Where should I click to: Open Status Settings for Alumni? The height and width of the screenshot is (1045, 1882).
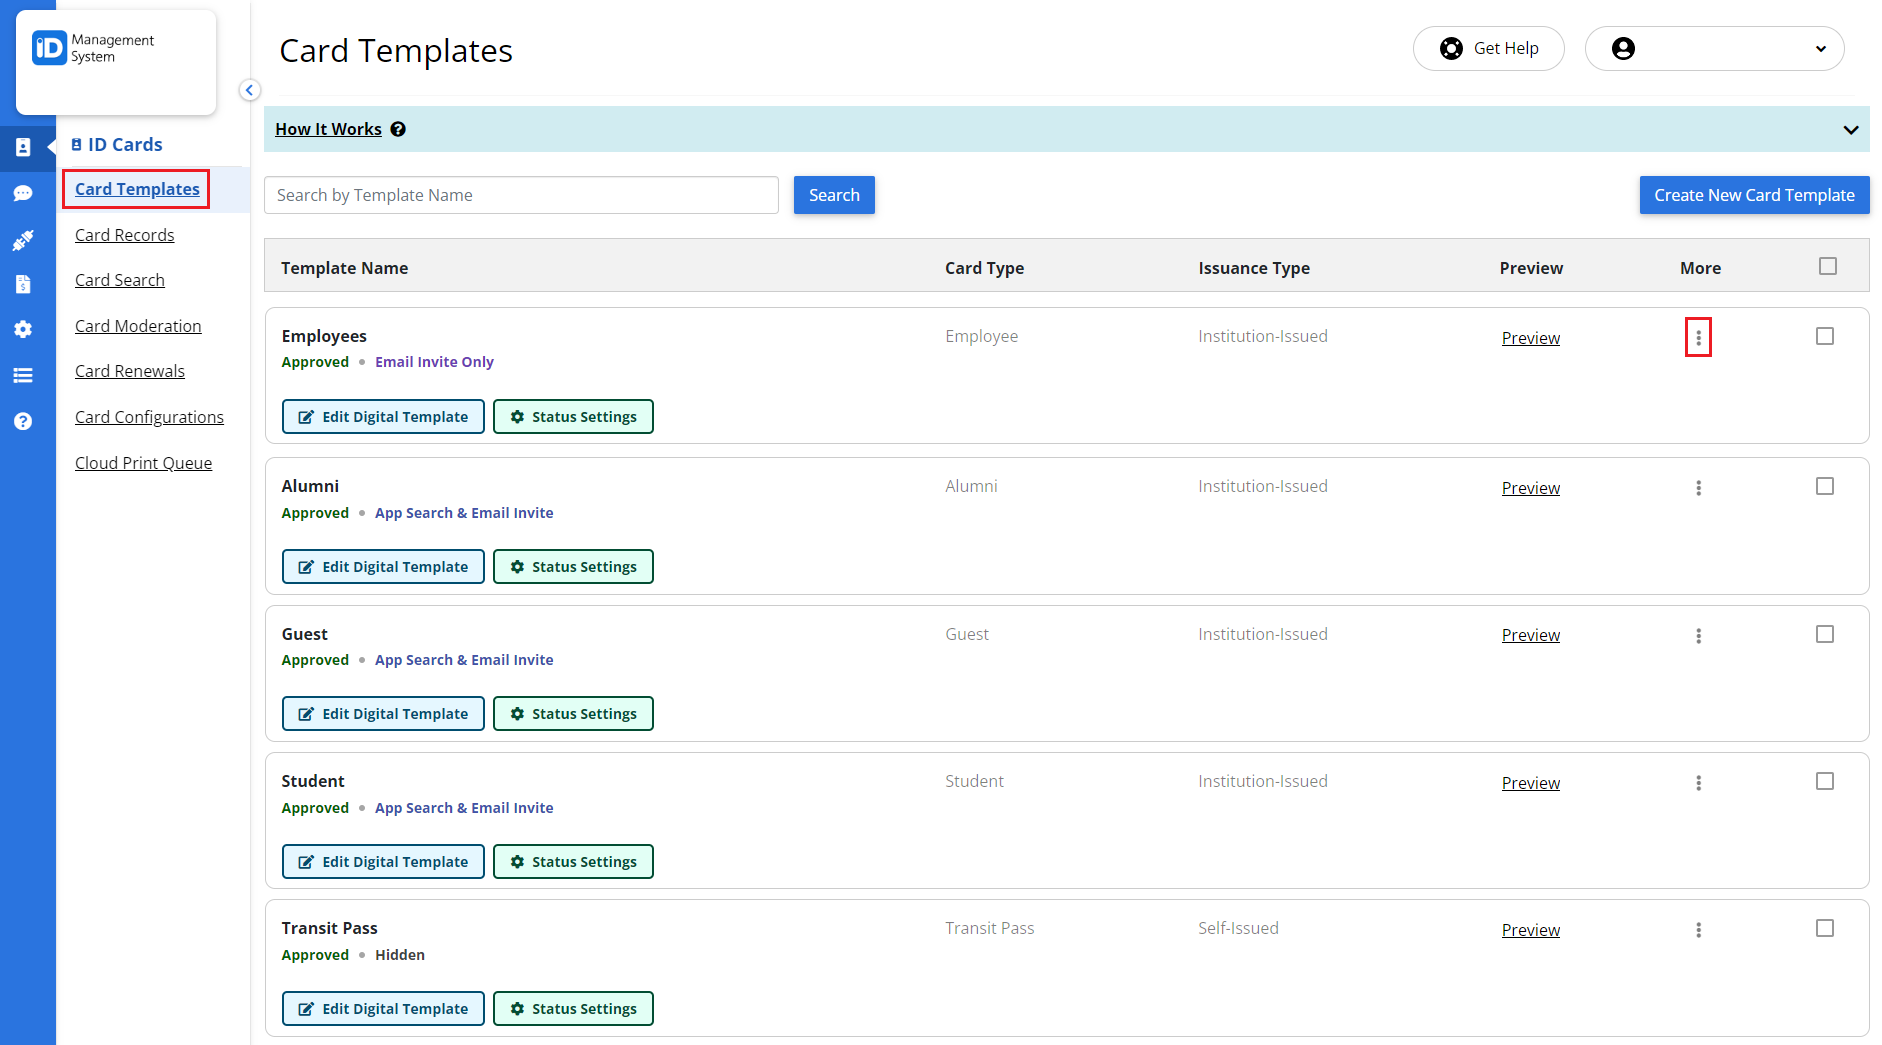[x=573, y=567]
